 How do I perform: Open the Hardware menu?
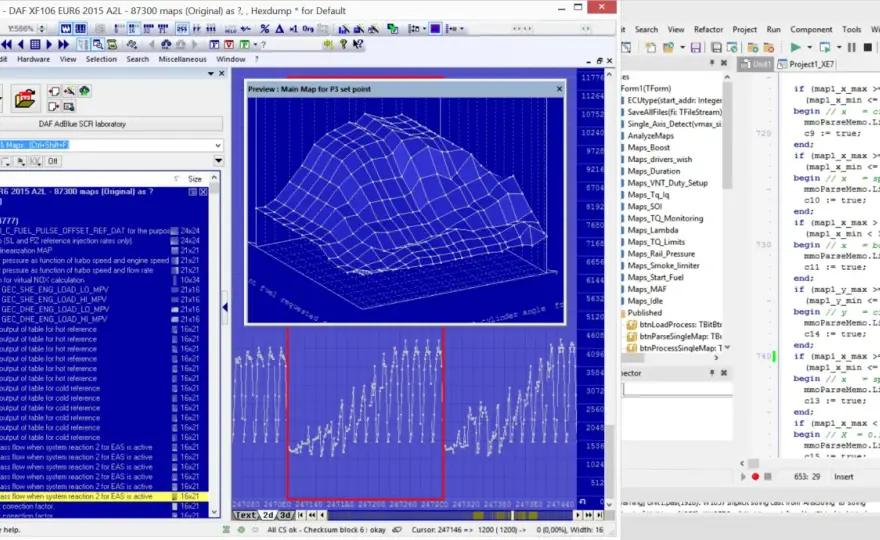tap(33, 59)
